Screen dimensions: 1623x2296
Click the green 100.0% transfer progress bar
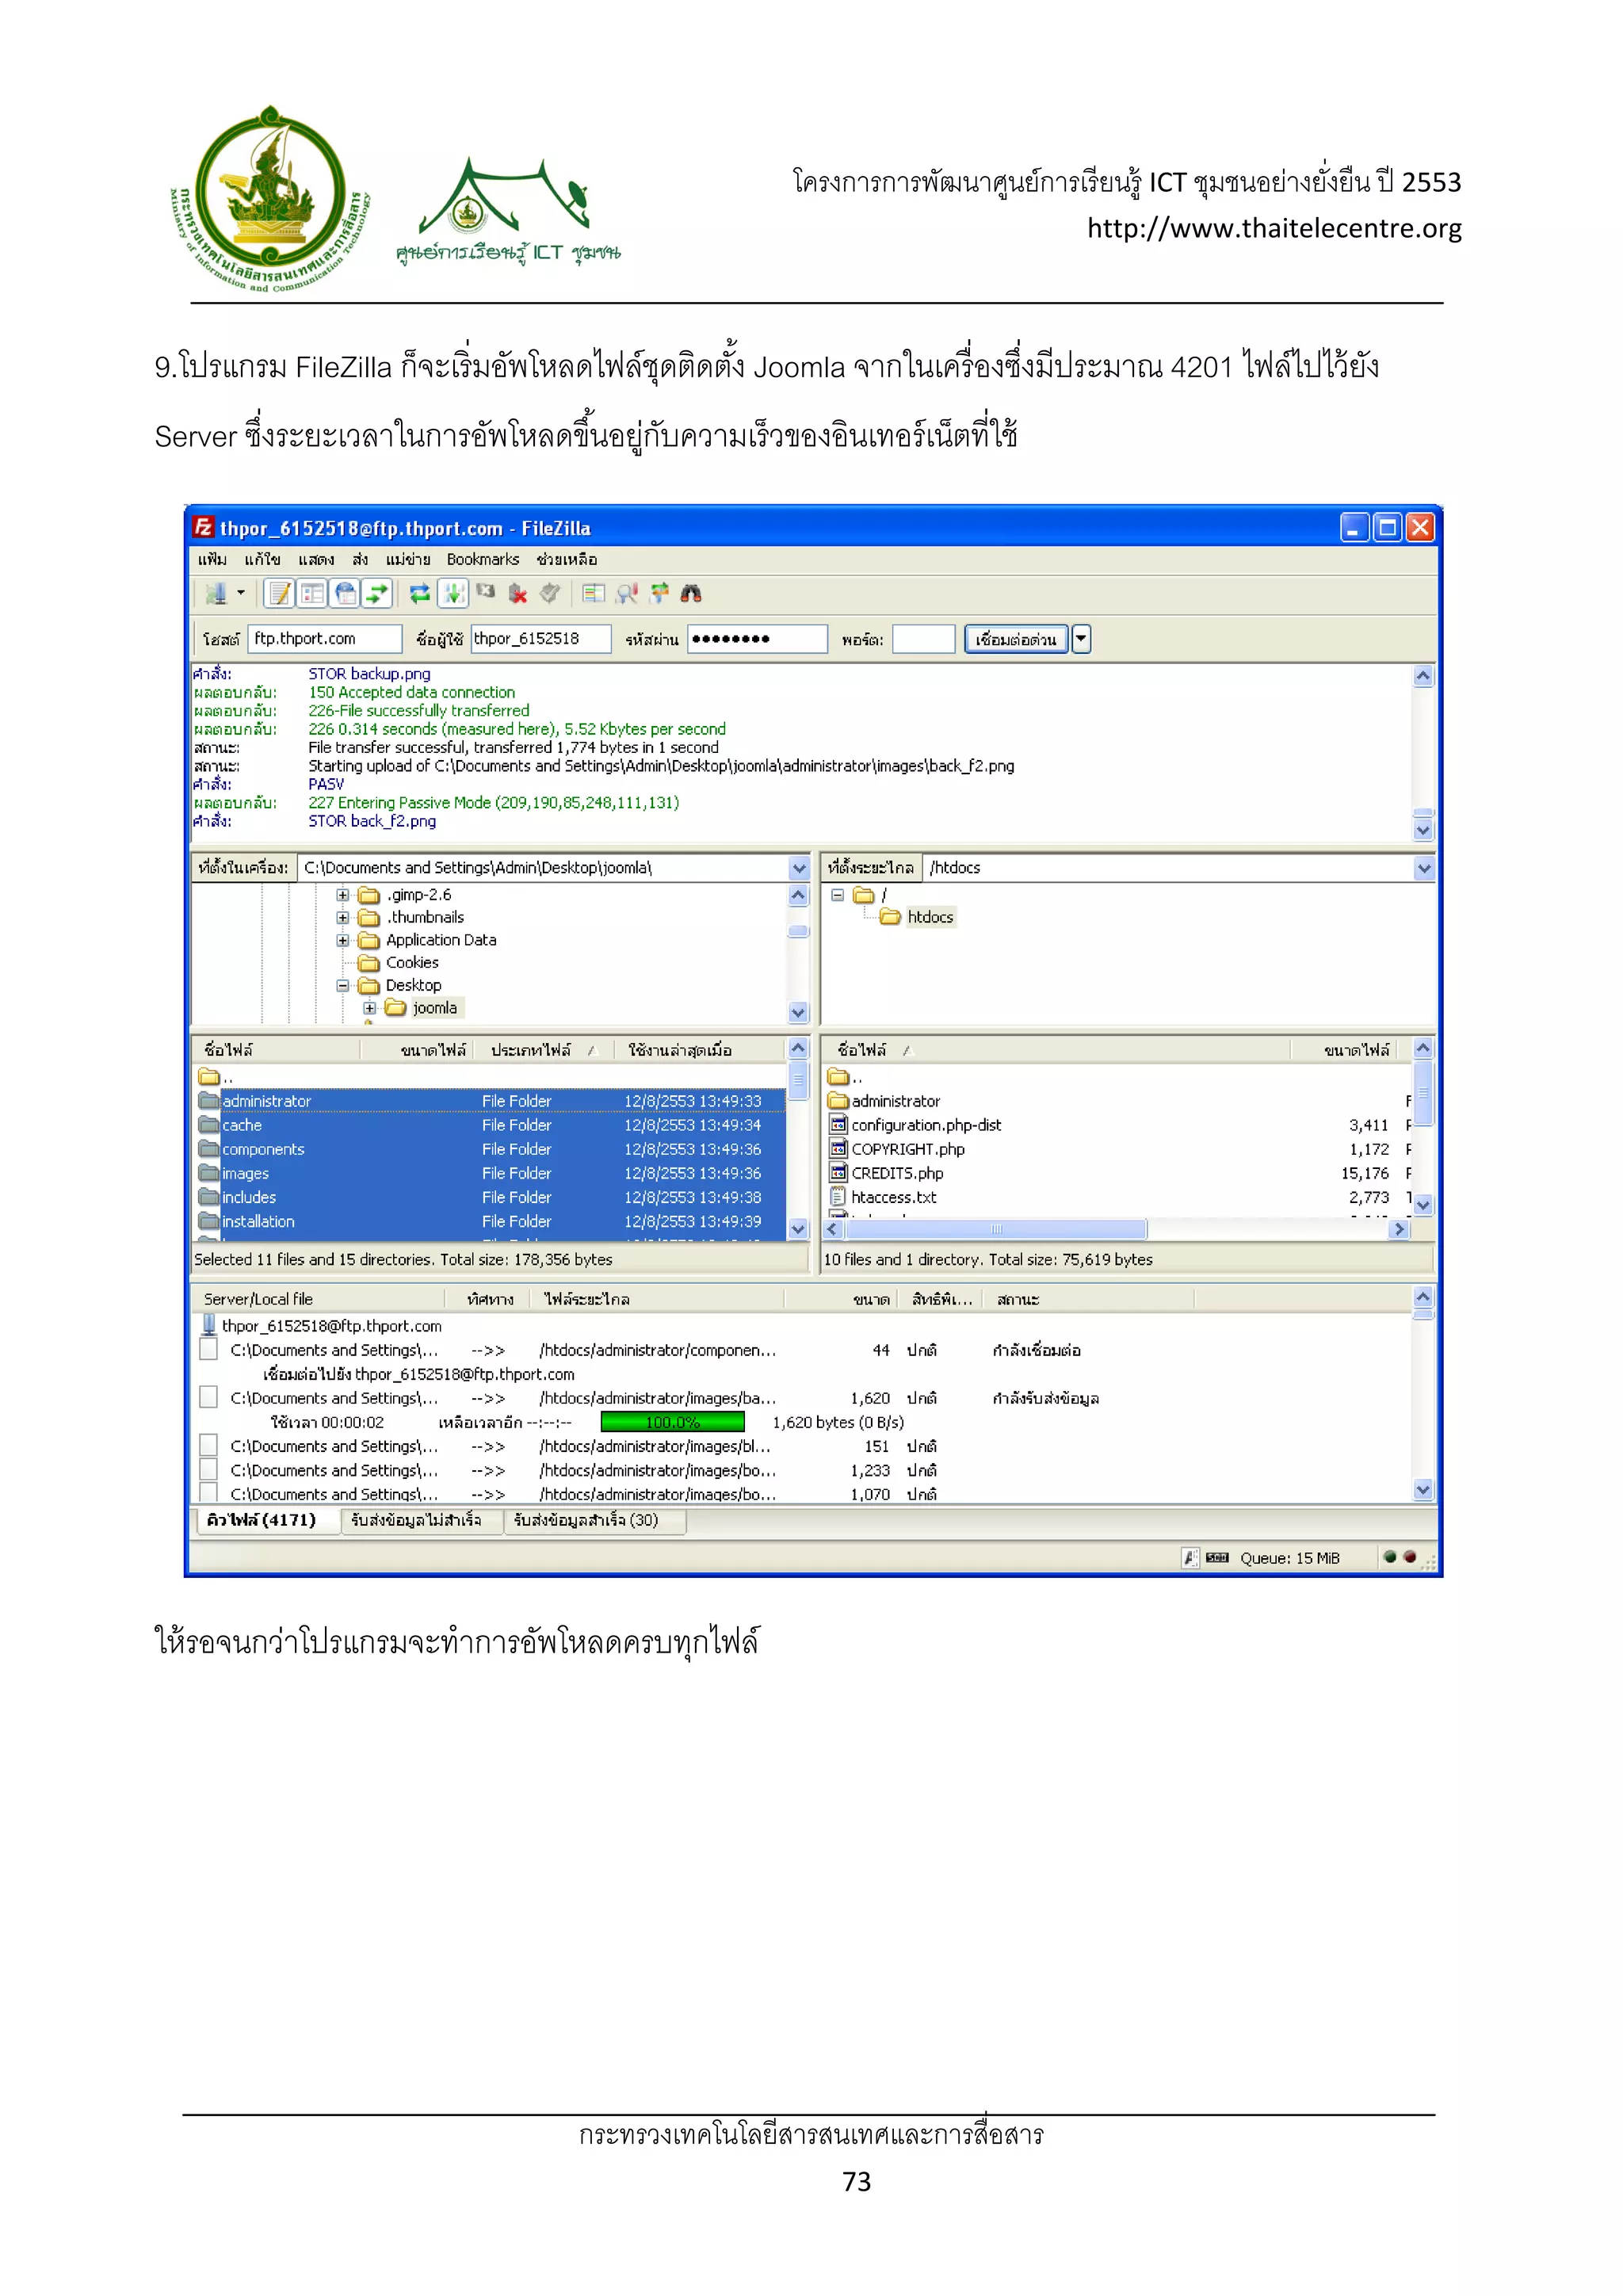click(x=672, y=1422)
